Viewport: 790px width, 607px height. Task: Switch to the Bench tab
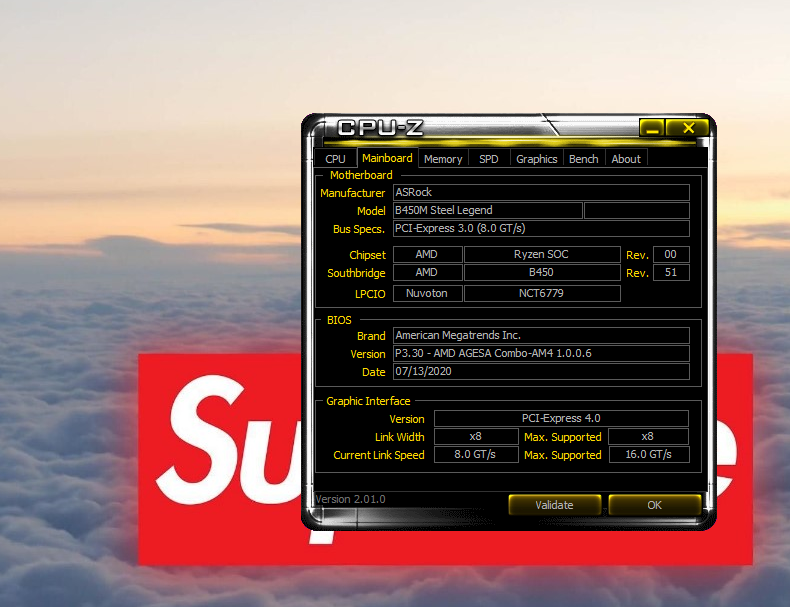point(583,159)
